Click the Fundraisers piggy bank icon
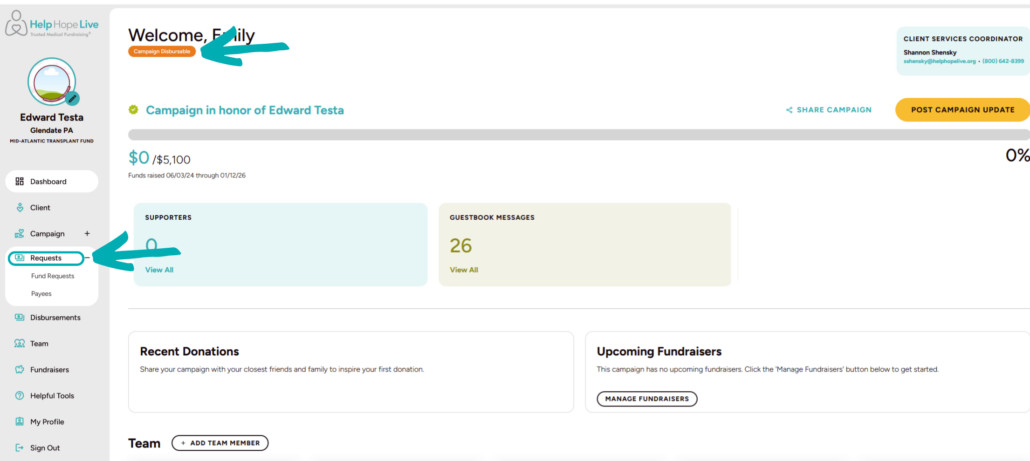This screenshot has width=1030, height=461. (x=20, y=370)
